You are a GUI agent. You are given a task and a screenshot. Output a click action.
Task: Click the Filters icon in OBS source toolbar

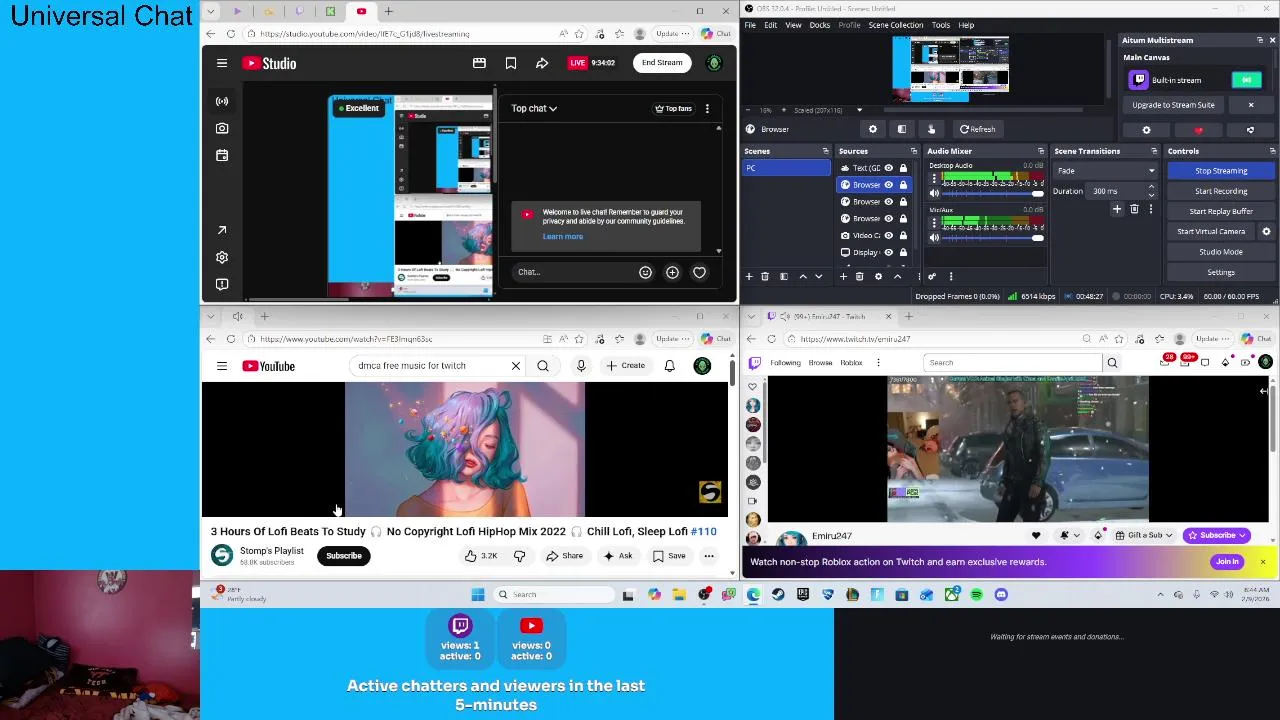pyautogui.click(x=902, y=129)
